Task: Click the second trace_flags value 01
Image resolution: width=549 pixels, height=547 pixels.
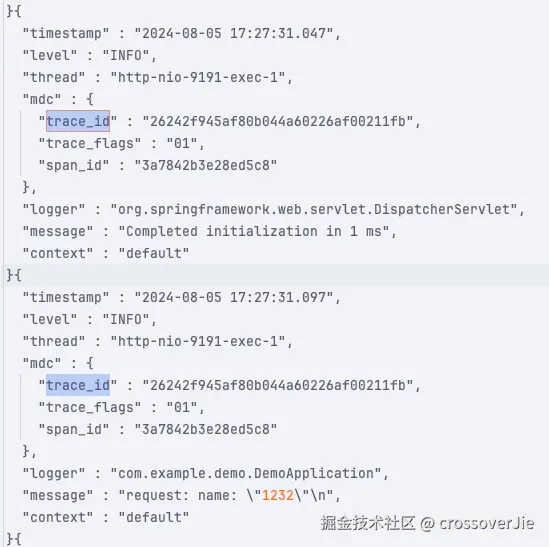Action: (182, 407)
